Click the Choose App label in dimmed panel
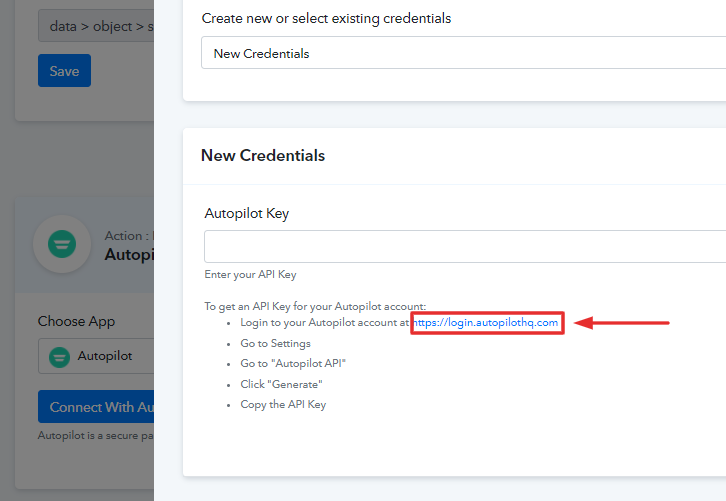 pyautogui.click(x=76, y=321)
